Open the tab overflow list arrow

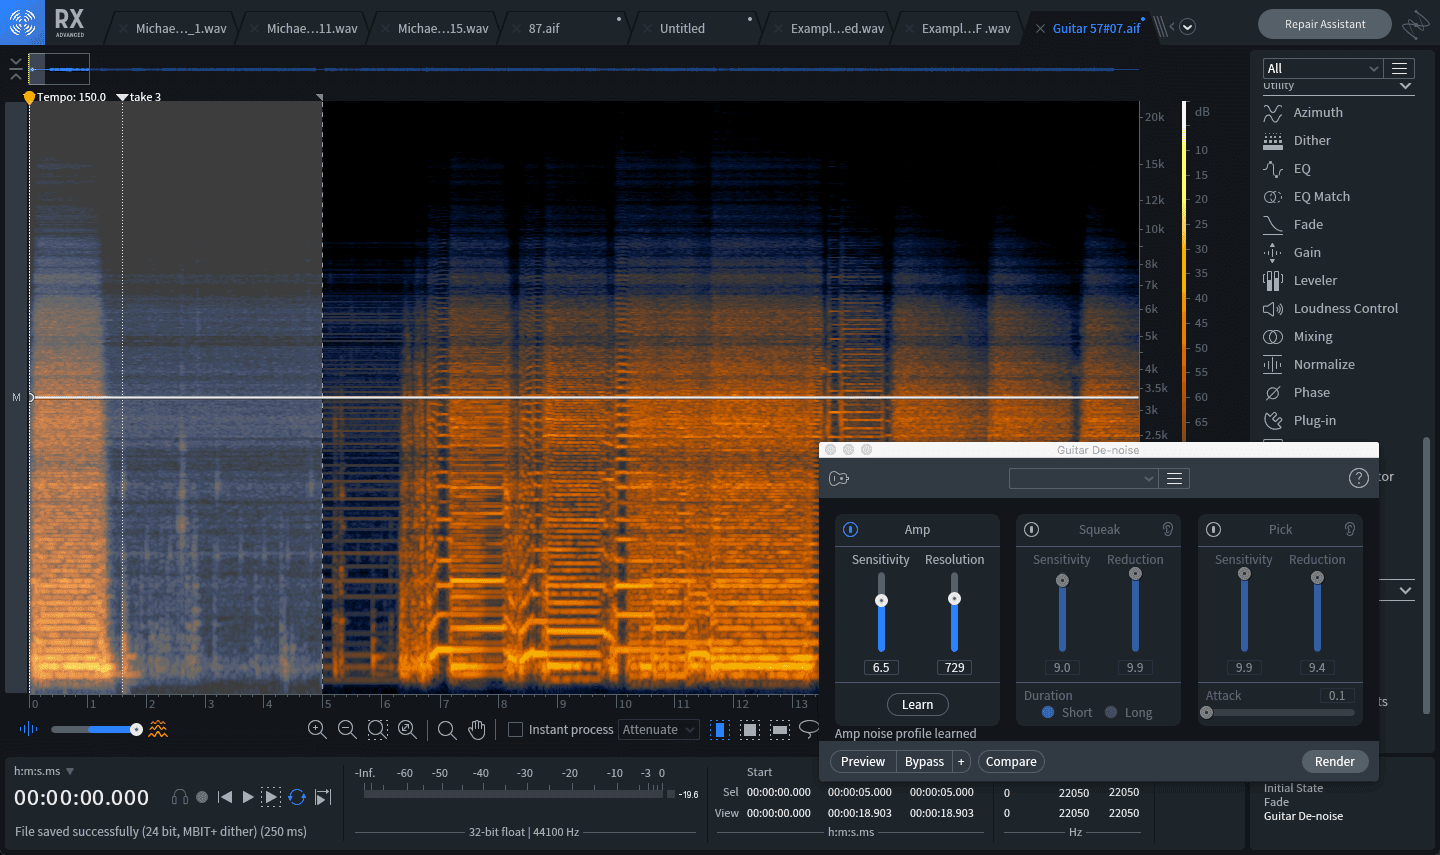pos(1188,27)
